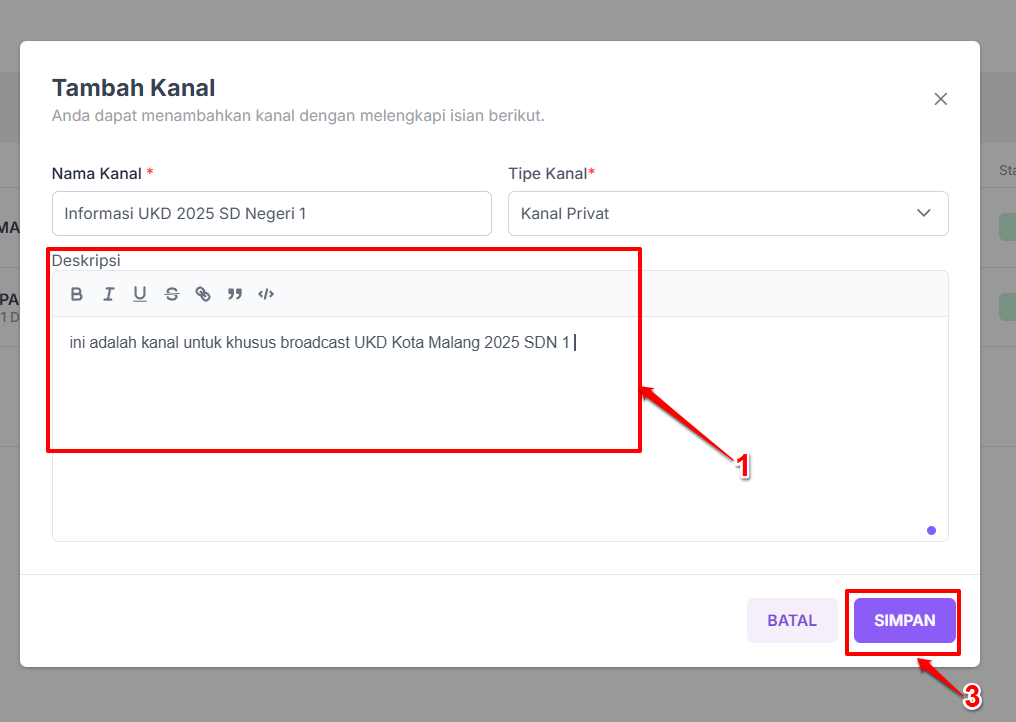Click the Nama Kanal label

pyautogui.click(x=97, y=174)
